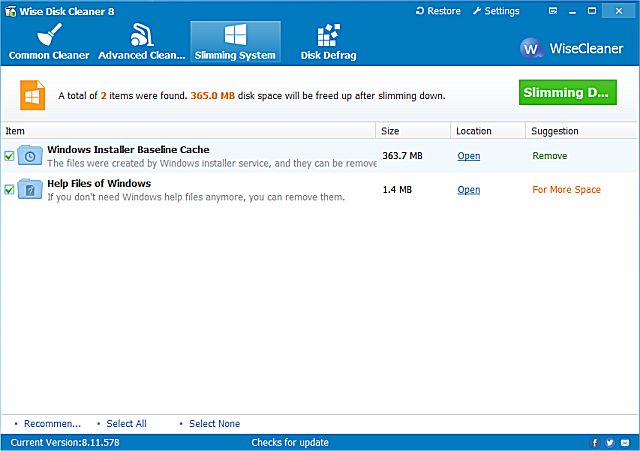Click Checks for update in status bar

tap(290, 442)
